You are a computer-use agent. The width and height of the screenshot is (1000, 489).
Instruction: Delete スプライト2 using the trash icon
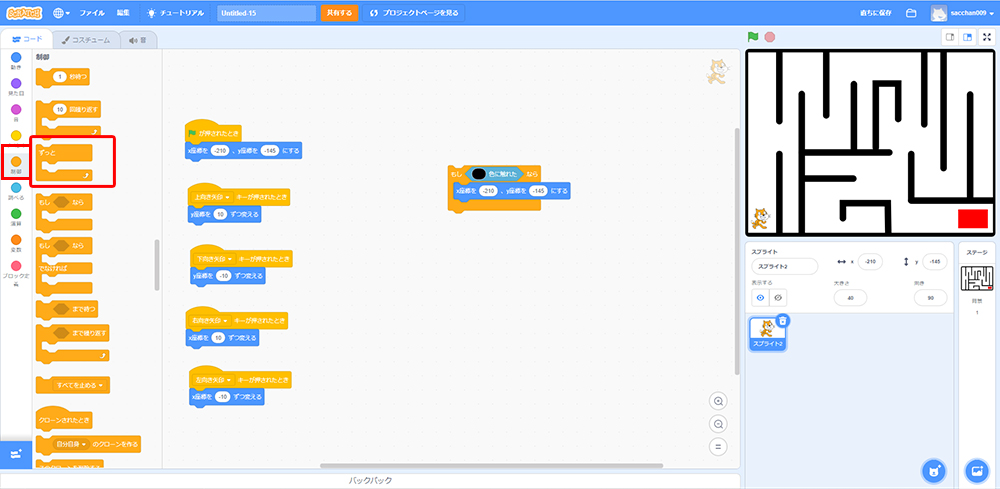point(783,320)
